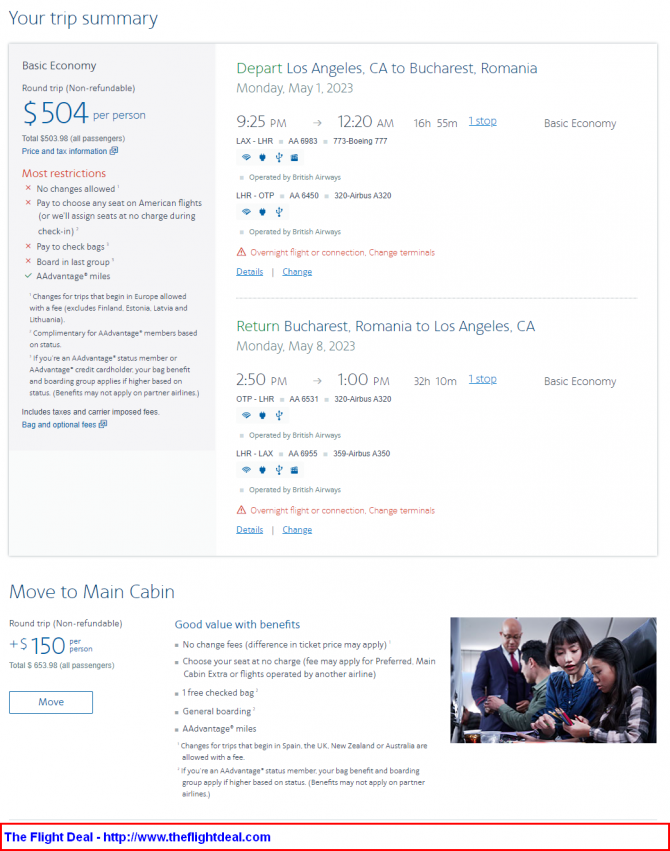Click the Wi-Fi icon under flight AA 6450
This screenshot has width=670, height=851.
point(246,212)
